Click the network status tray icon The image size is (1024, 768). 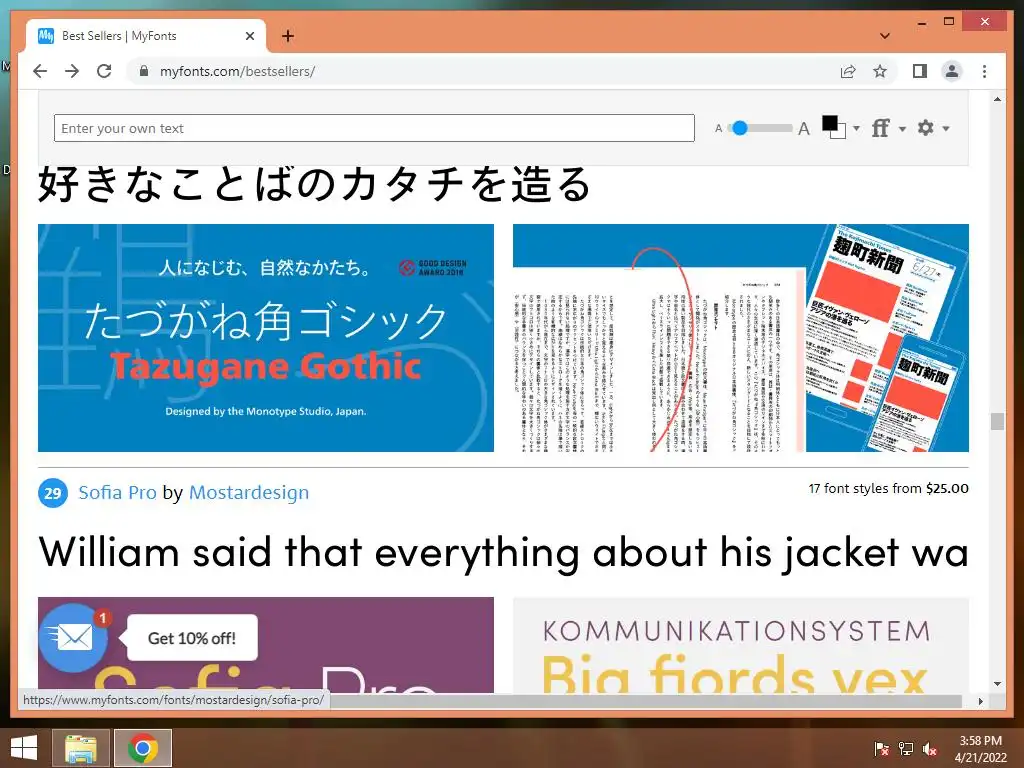pyautogui.click(x=906, y=748)
